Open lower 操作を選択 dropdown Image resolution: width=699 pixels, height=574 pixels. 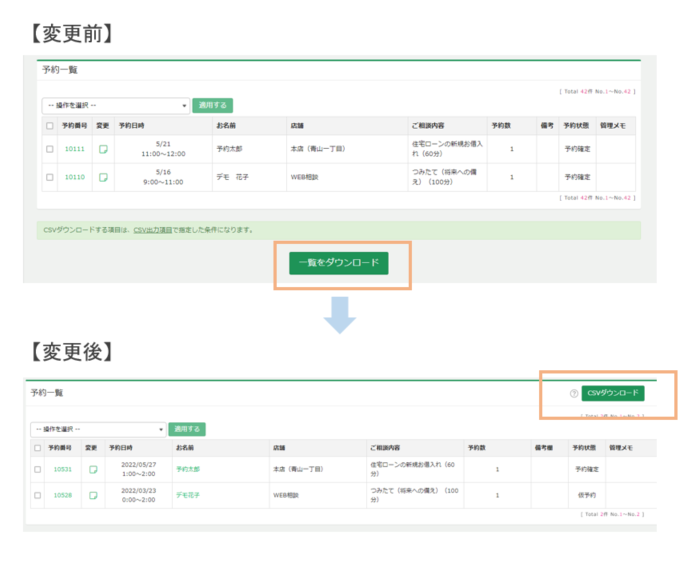click(98, 429)
